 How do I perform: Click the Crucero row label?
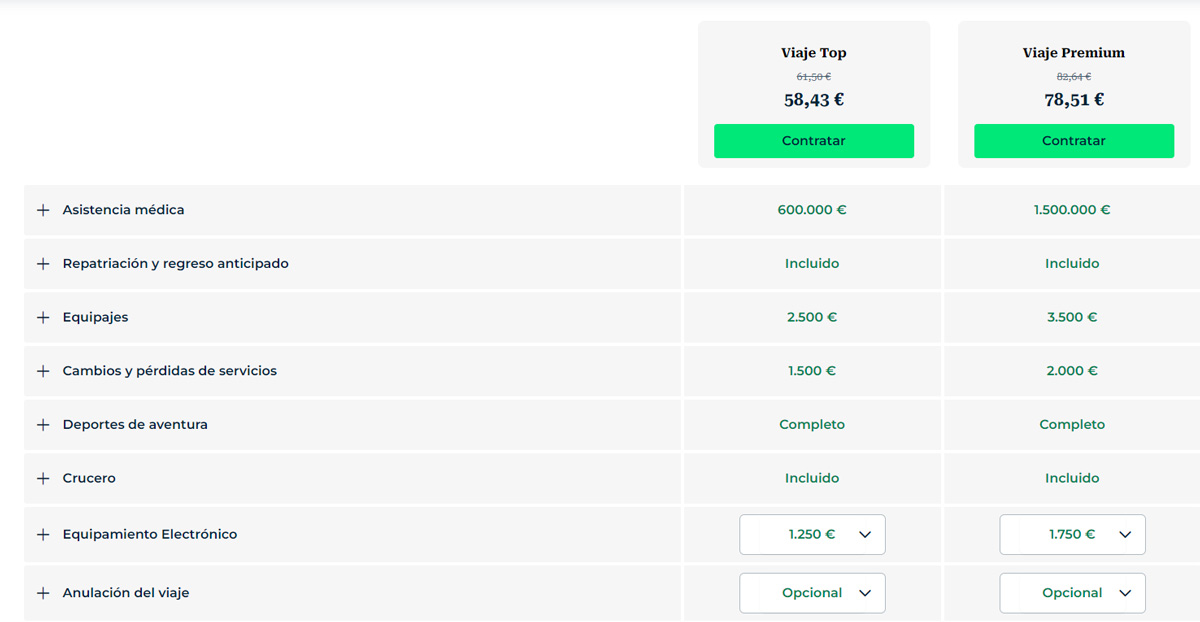pyautogui.click(x=89, y=478)
